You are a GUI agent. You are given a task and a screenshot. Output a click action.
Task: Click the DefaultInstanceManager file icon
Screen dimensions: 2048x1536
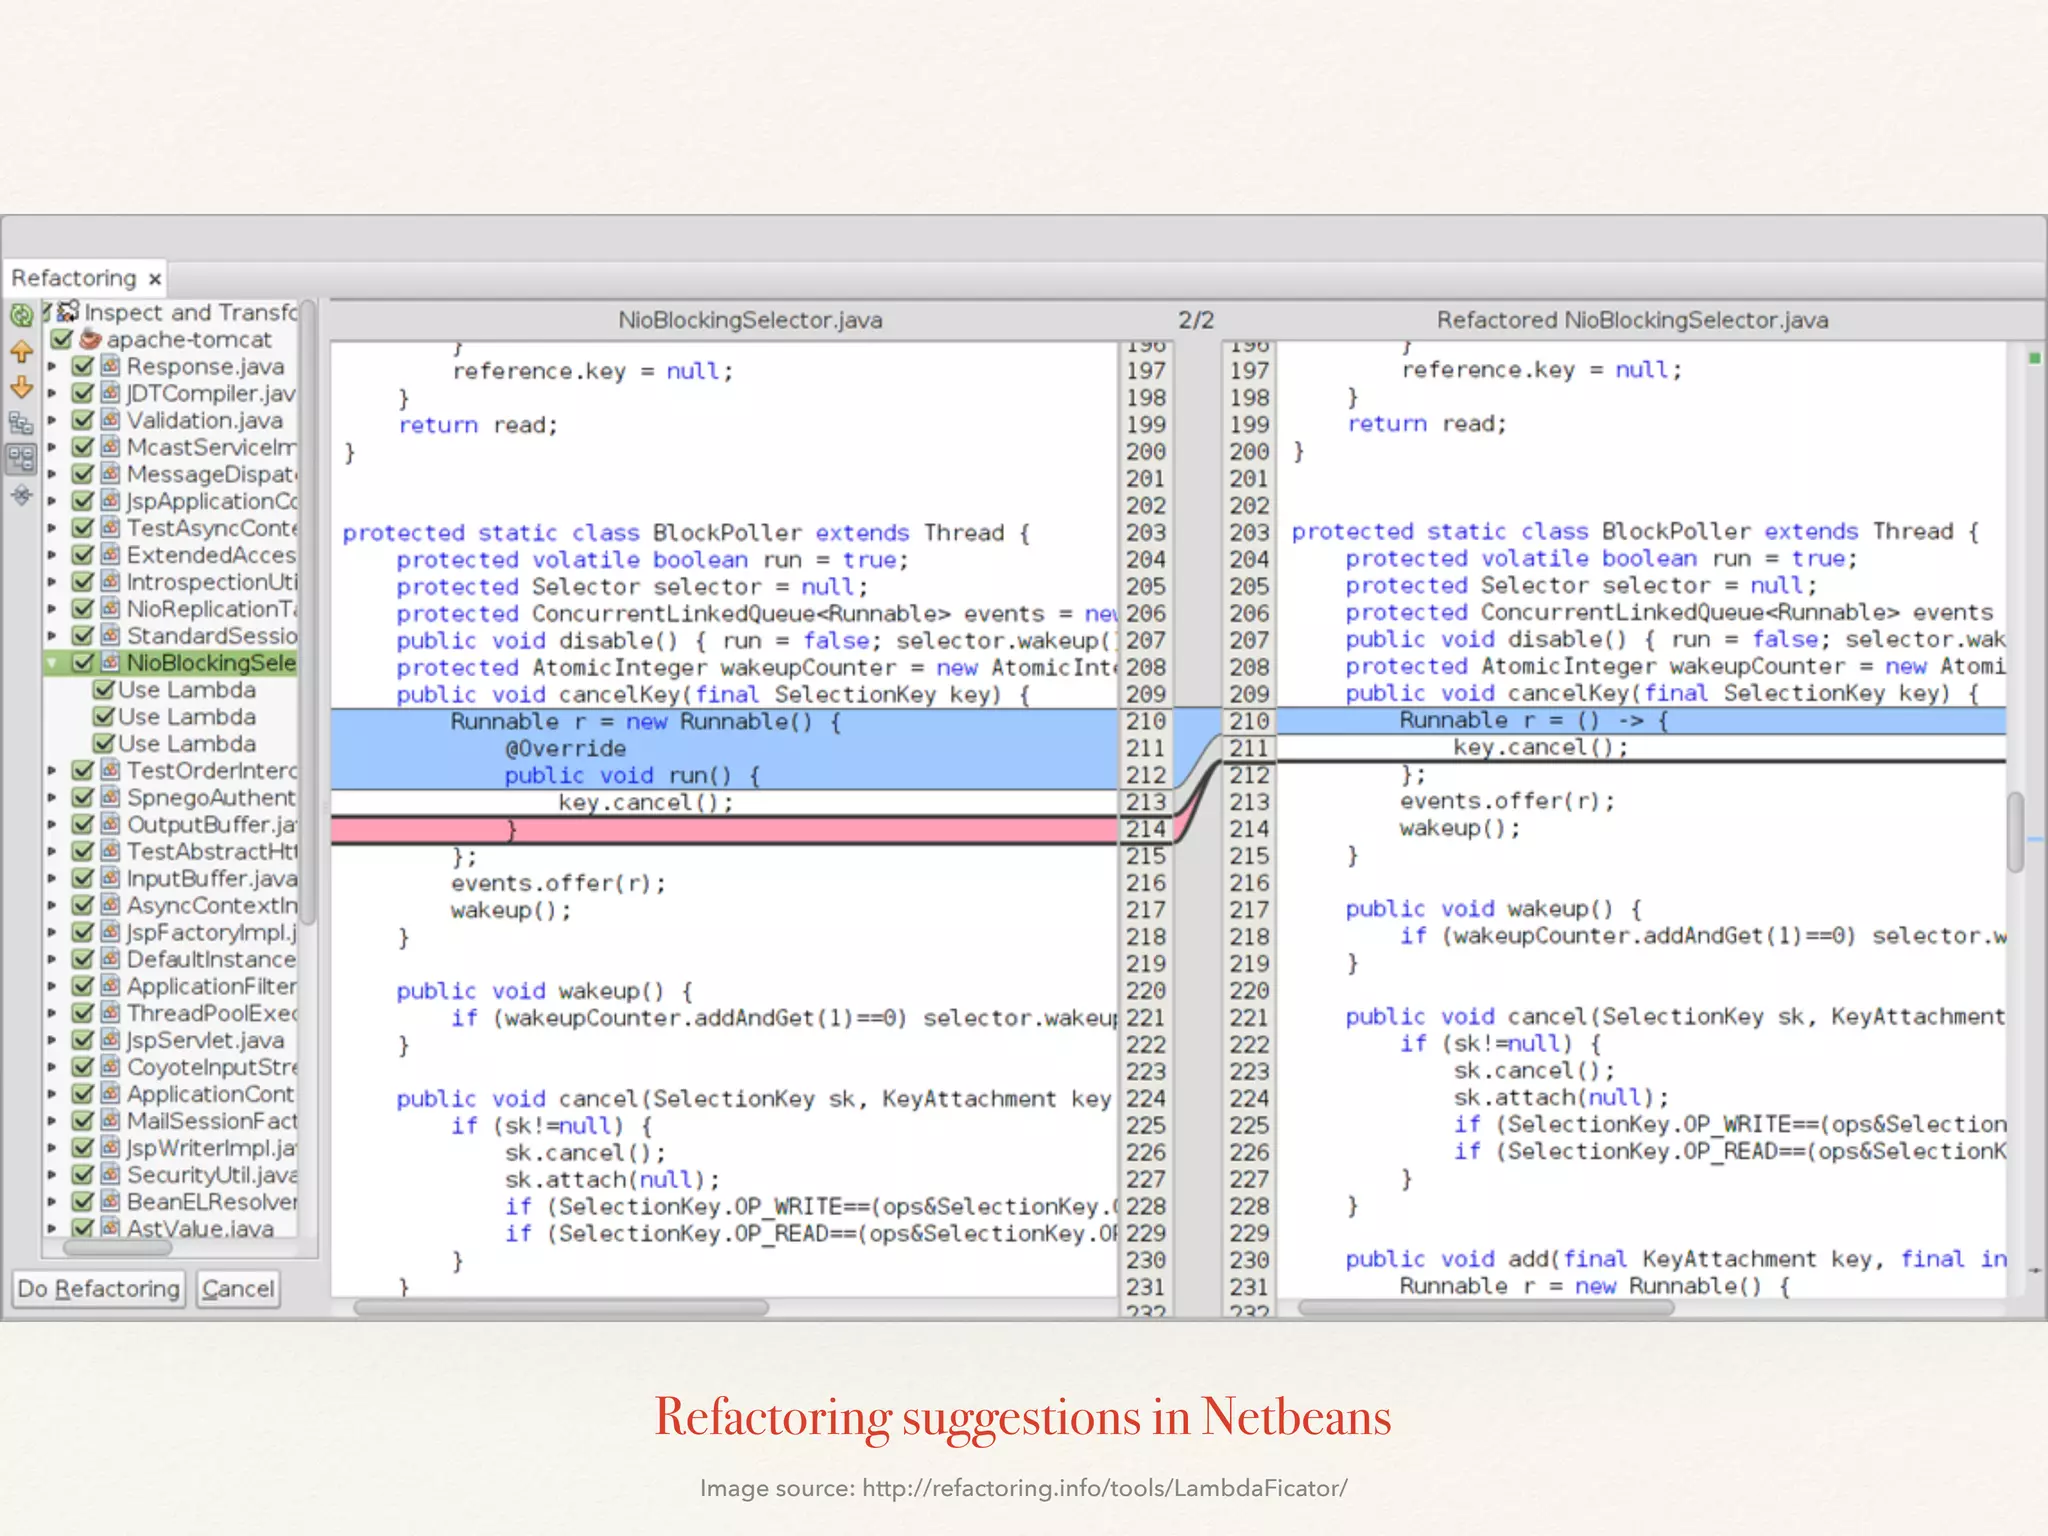coord(110,960)
